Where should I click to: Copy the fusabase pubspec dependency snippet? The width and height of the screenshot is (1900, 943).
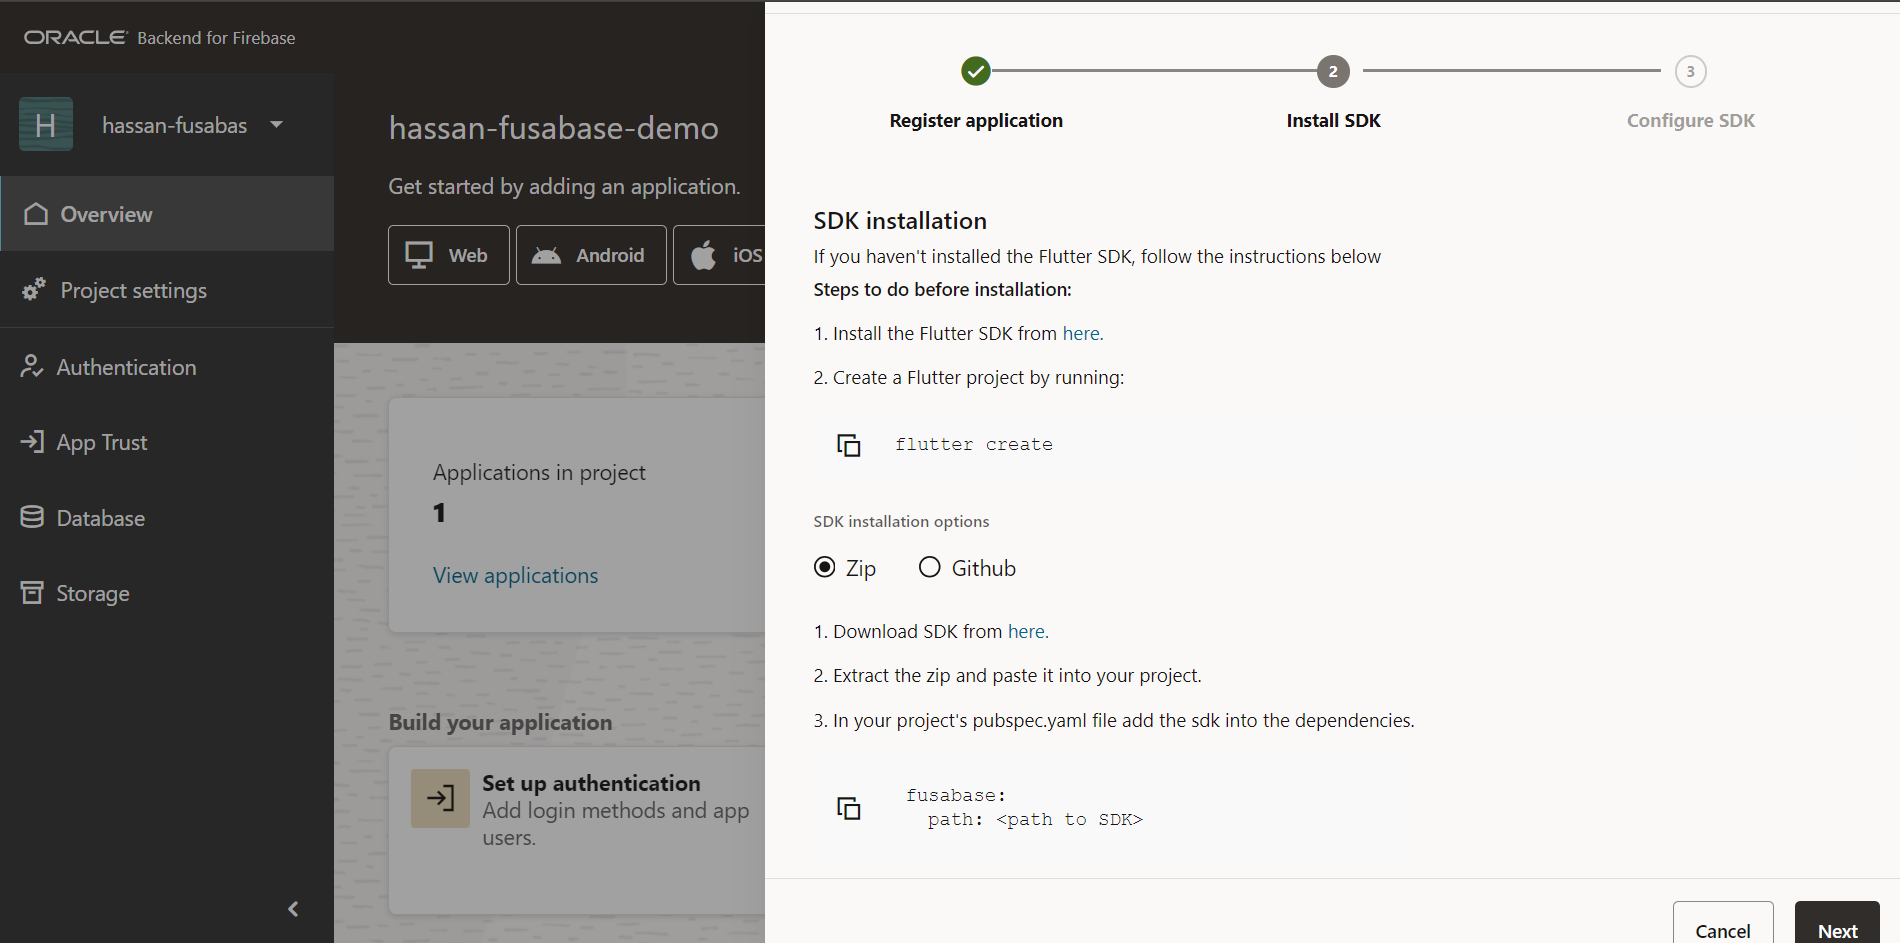pos(849,808)
